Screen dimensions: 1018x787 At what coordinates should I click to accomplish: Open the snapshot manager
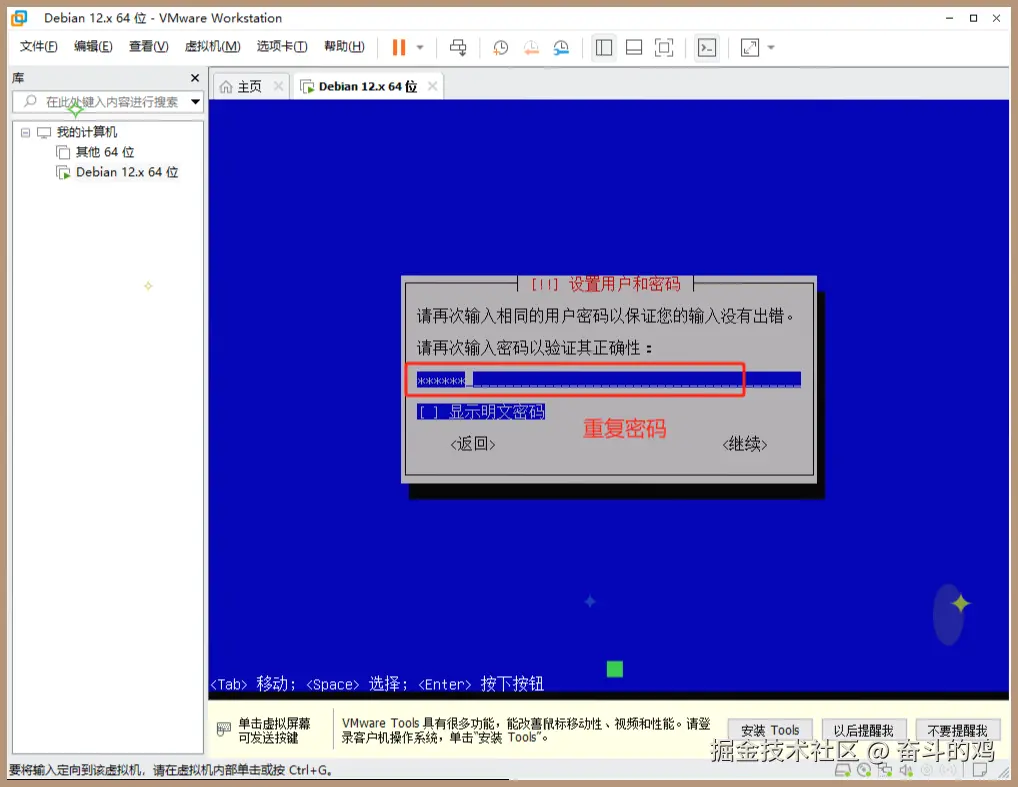tap(561, 47)
